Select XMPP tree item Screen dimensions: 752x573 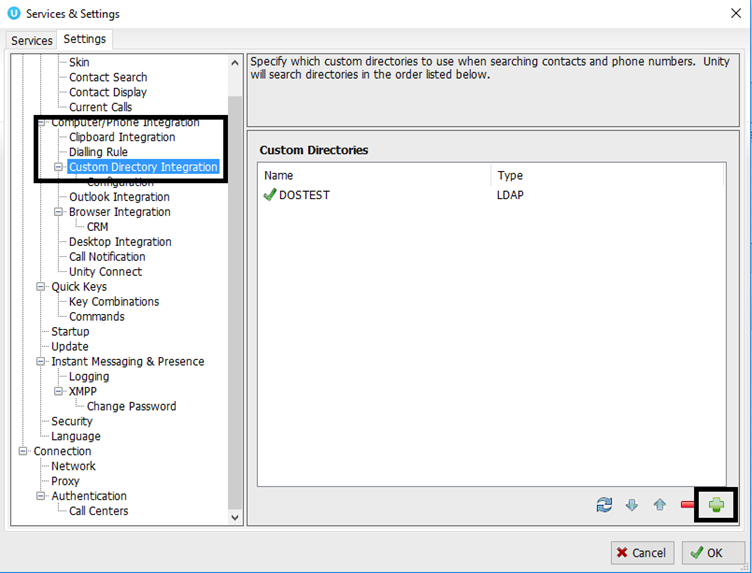point(82,391)
